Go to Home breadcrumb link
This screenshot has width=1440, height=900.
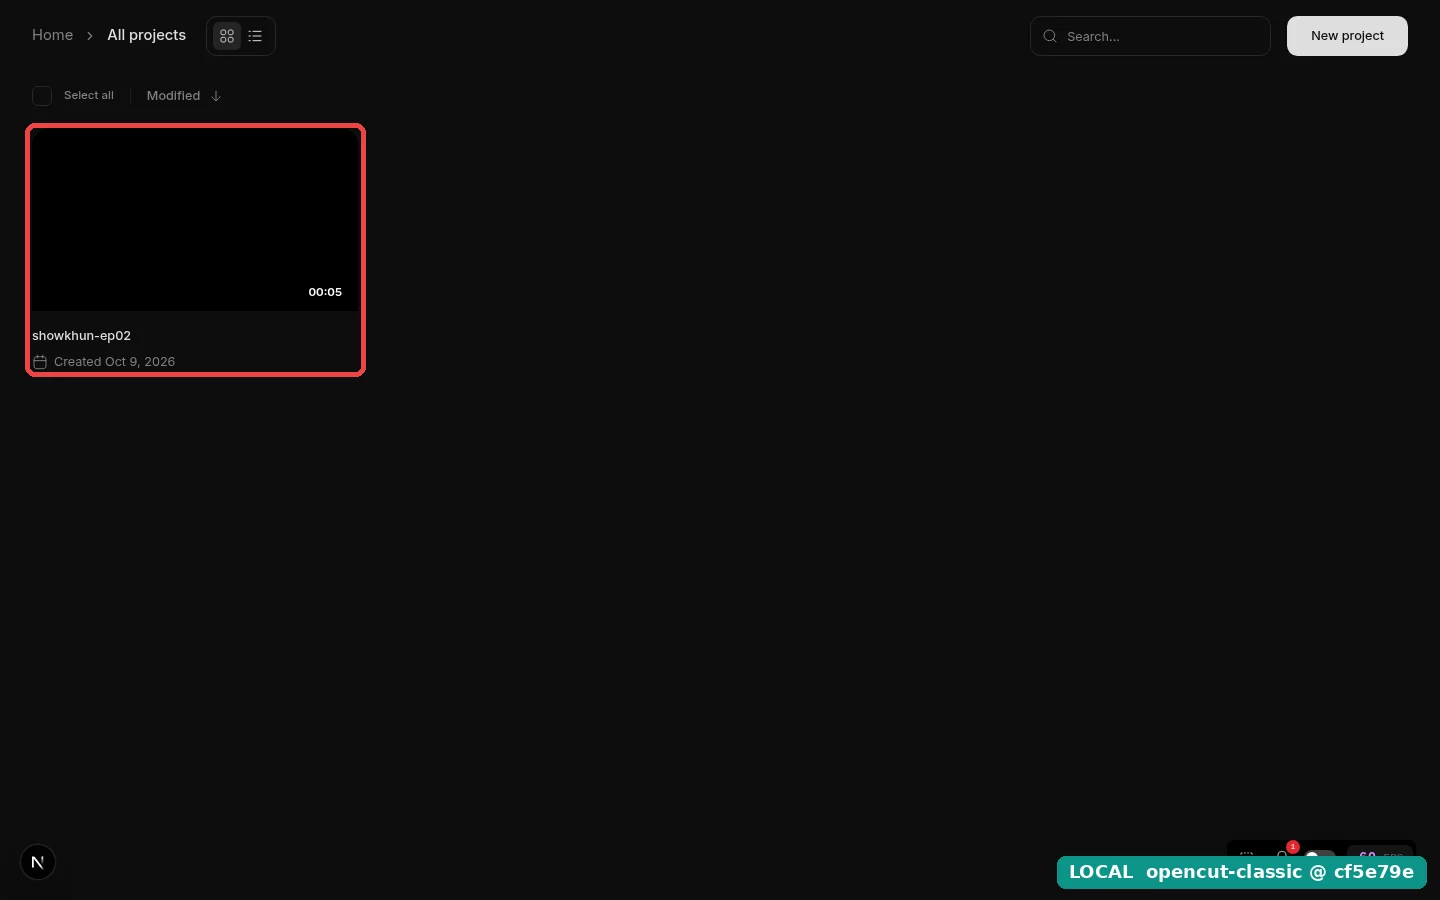coord(52,35)
